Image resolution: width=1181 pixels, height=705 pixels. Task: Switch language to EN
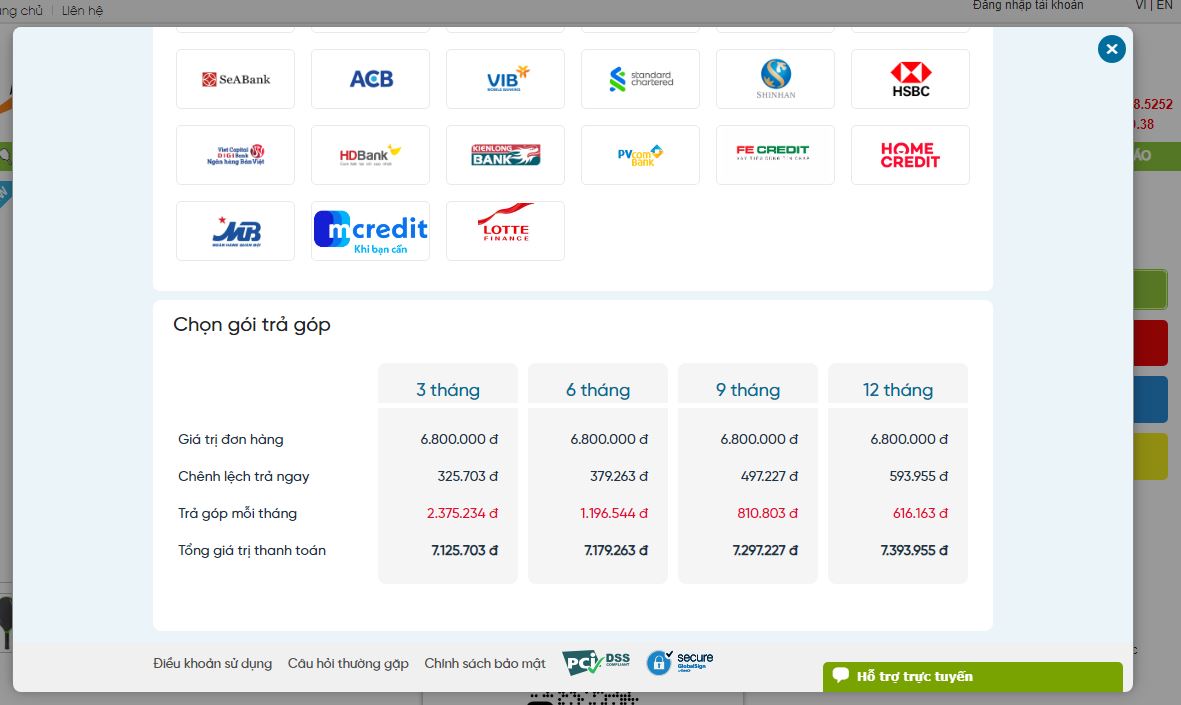[x=1164, y=6]
